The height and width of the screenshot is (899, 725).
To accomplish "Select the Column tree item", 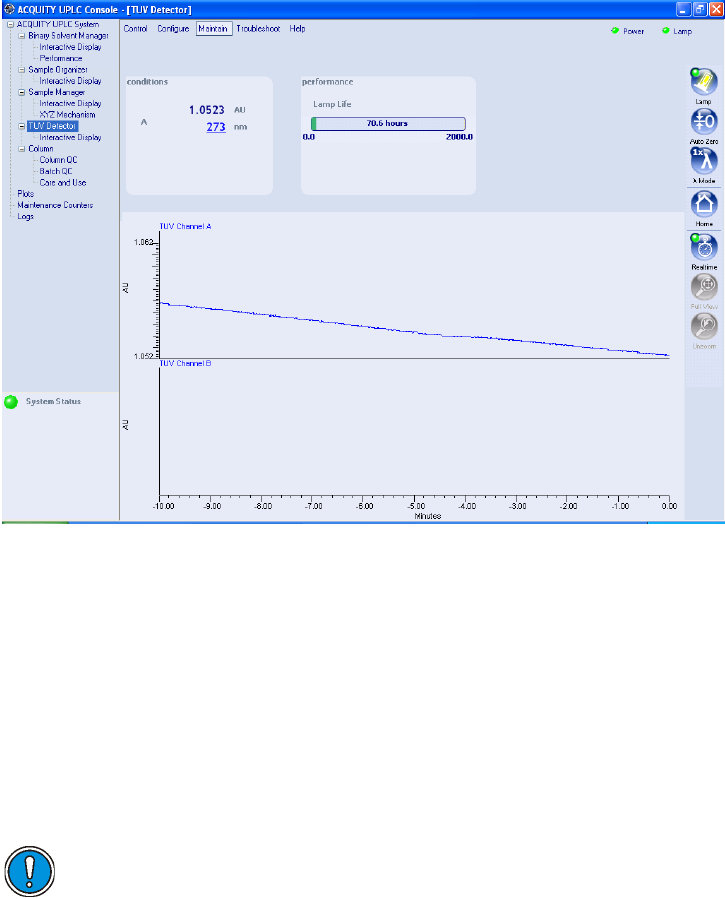I will tap(41, 149).
